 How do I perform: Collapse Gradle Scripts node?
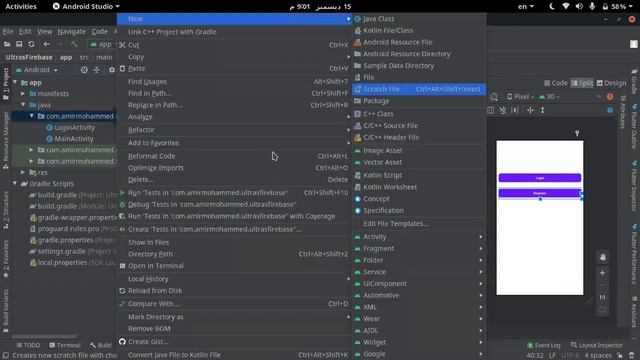[x=15, y=184]
